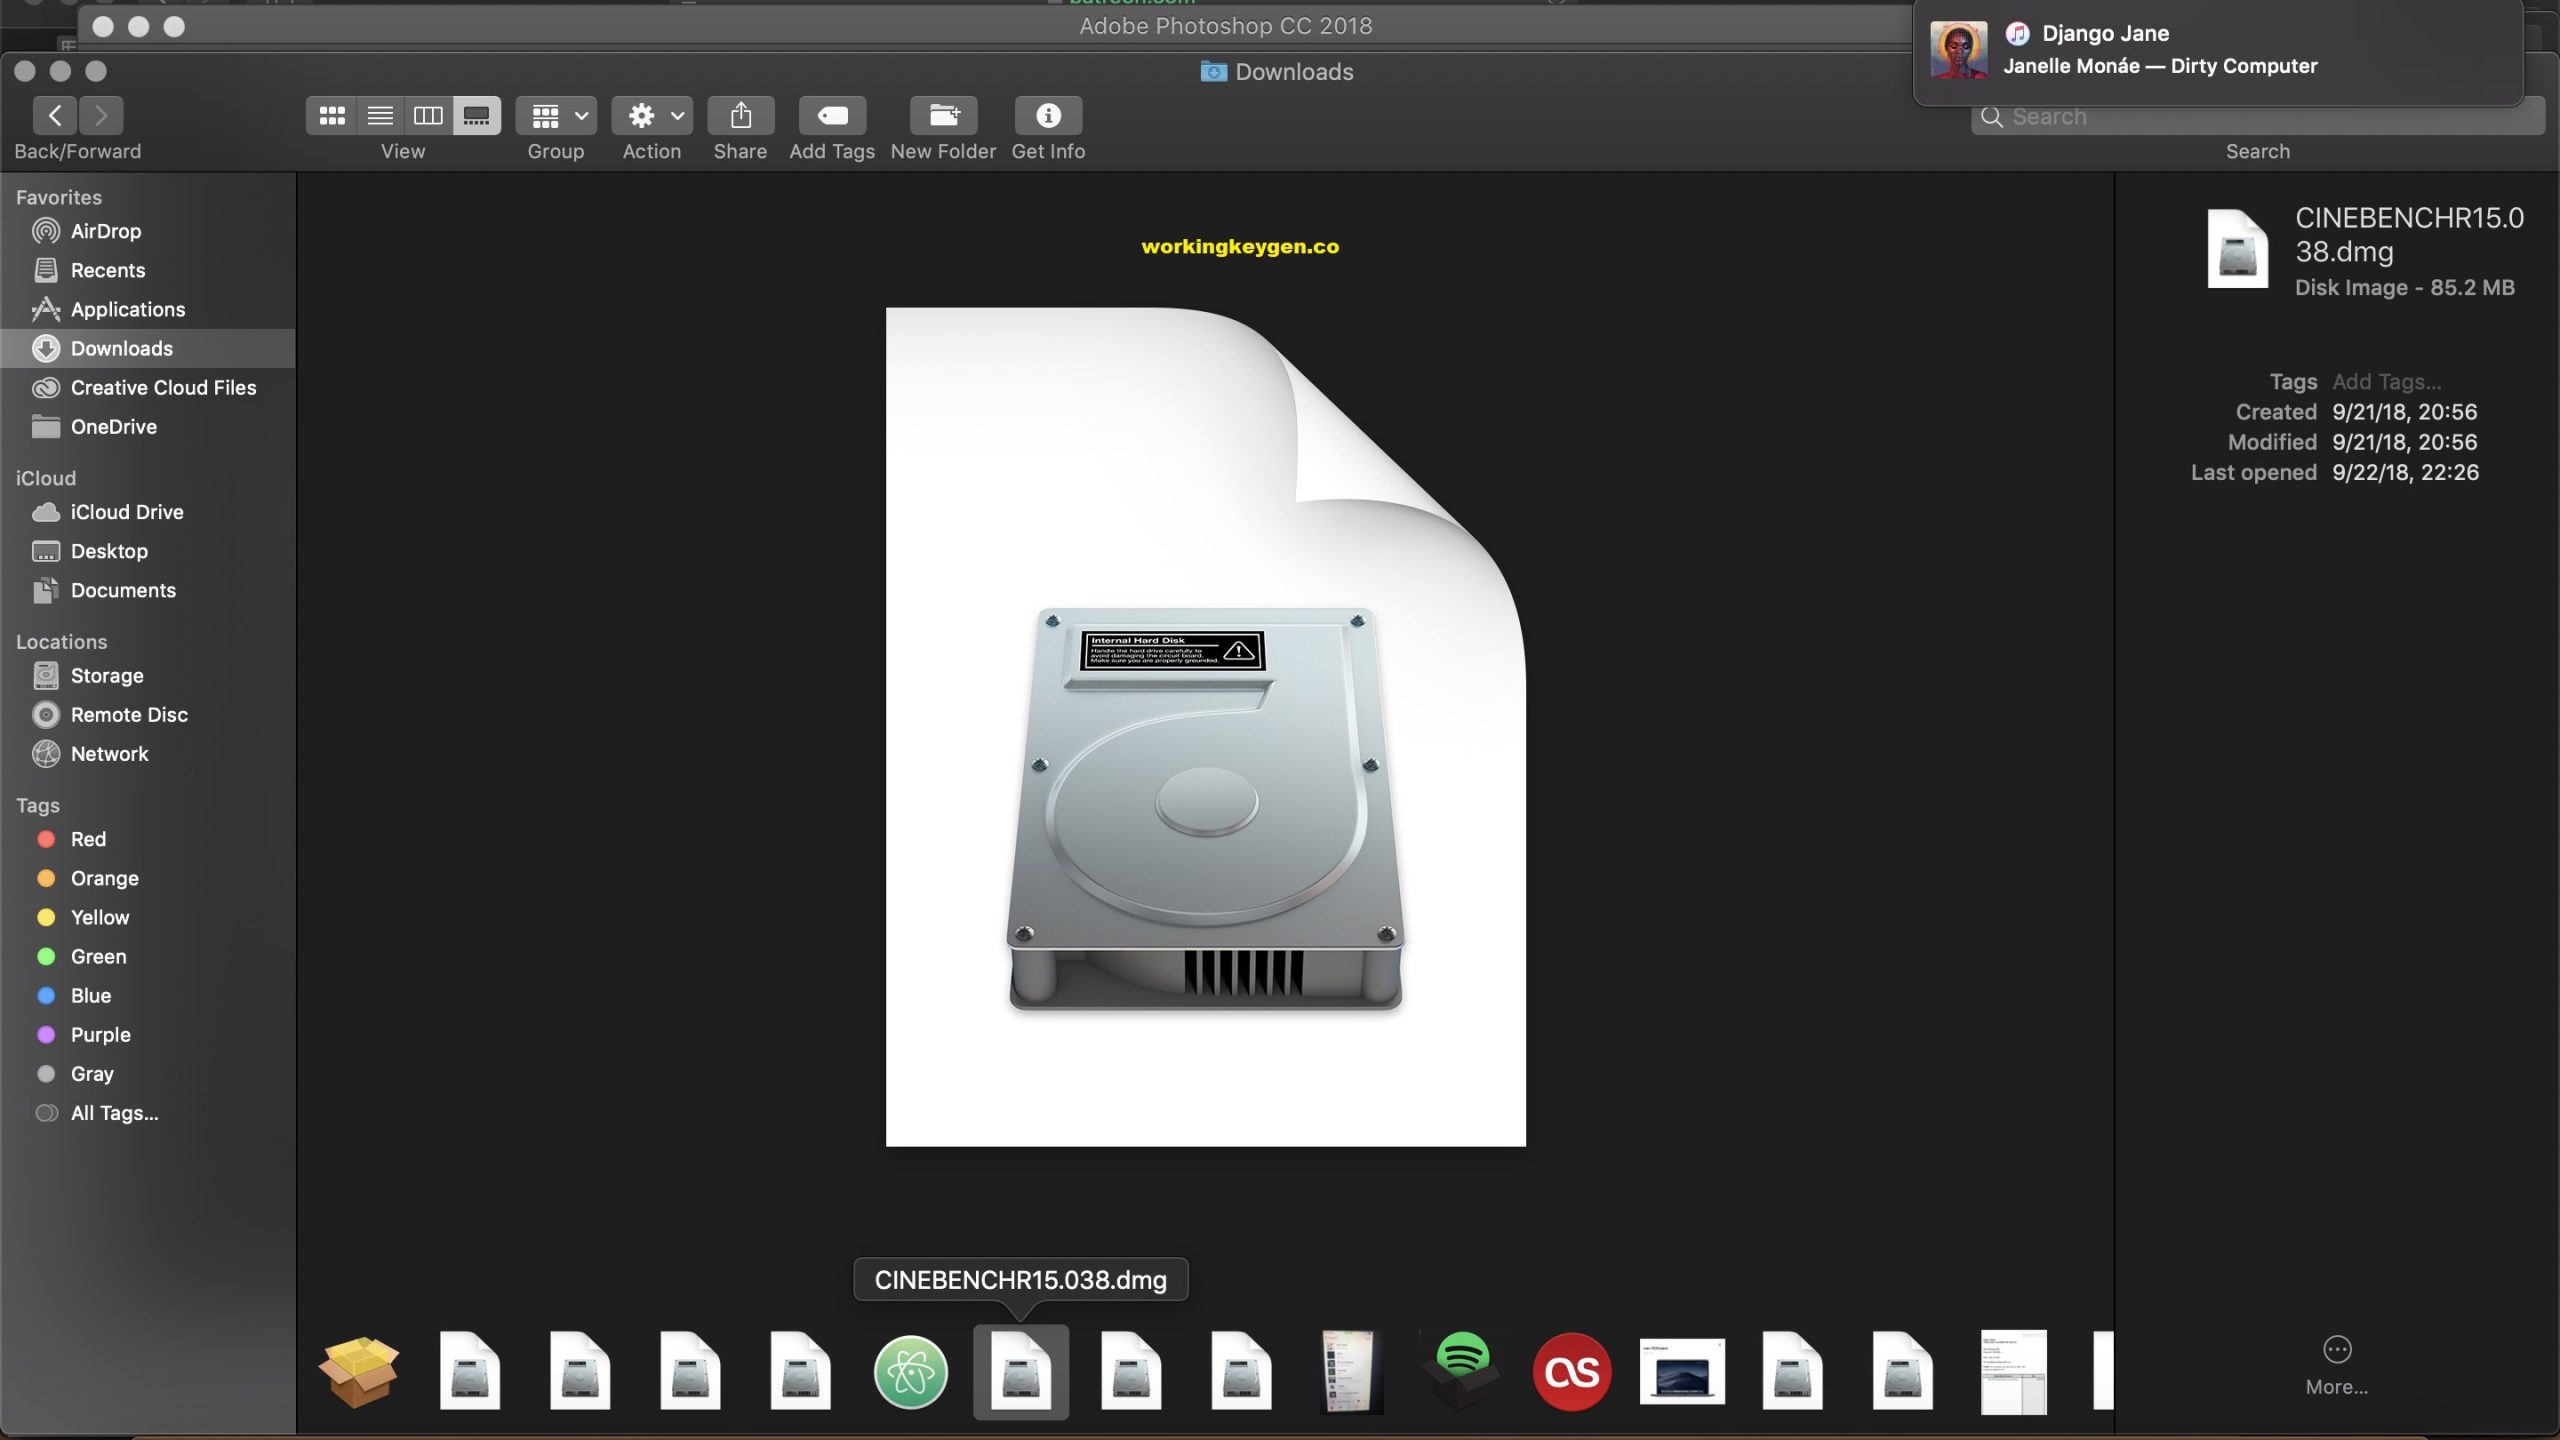
Task: Click the Back navigation arrow
Action: click(x=55, y=115)
